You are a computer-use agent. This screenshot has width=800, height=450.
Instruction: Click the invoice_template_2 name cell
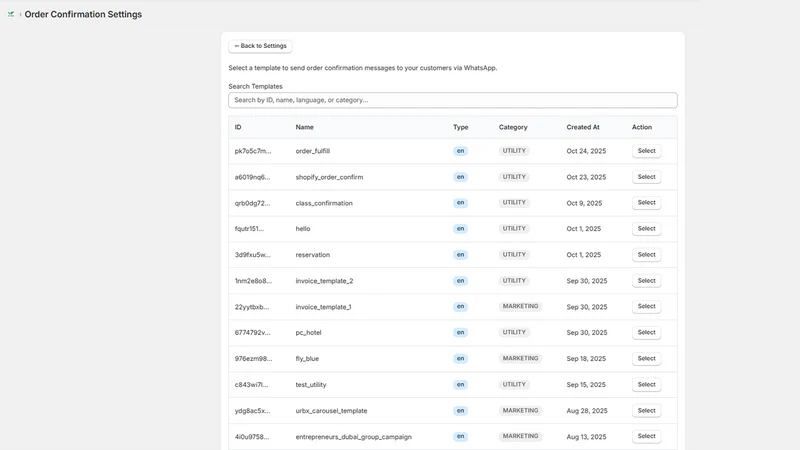point(324,281)
